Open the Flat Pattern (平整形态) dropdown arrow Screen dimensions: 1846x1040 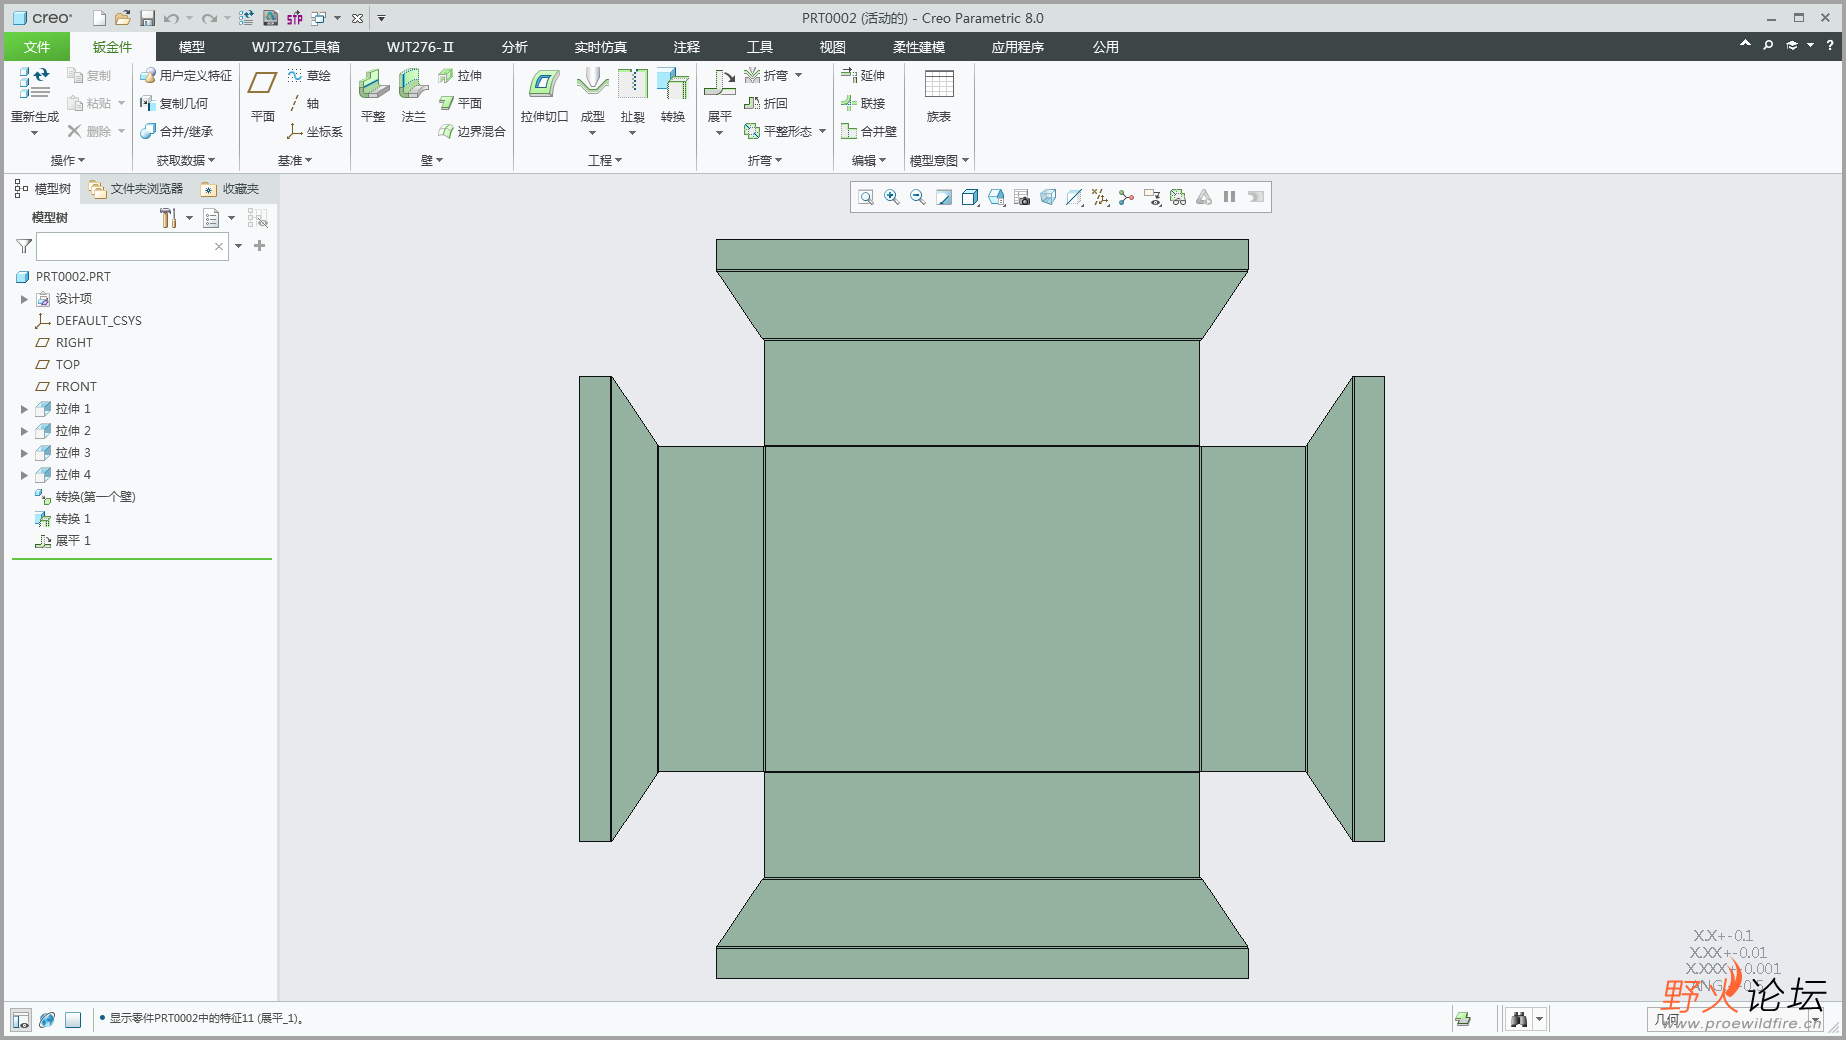click(822, 131)
